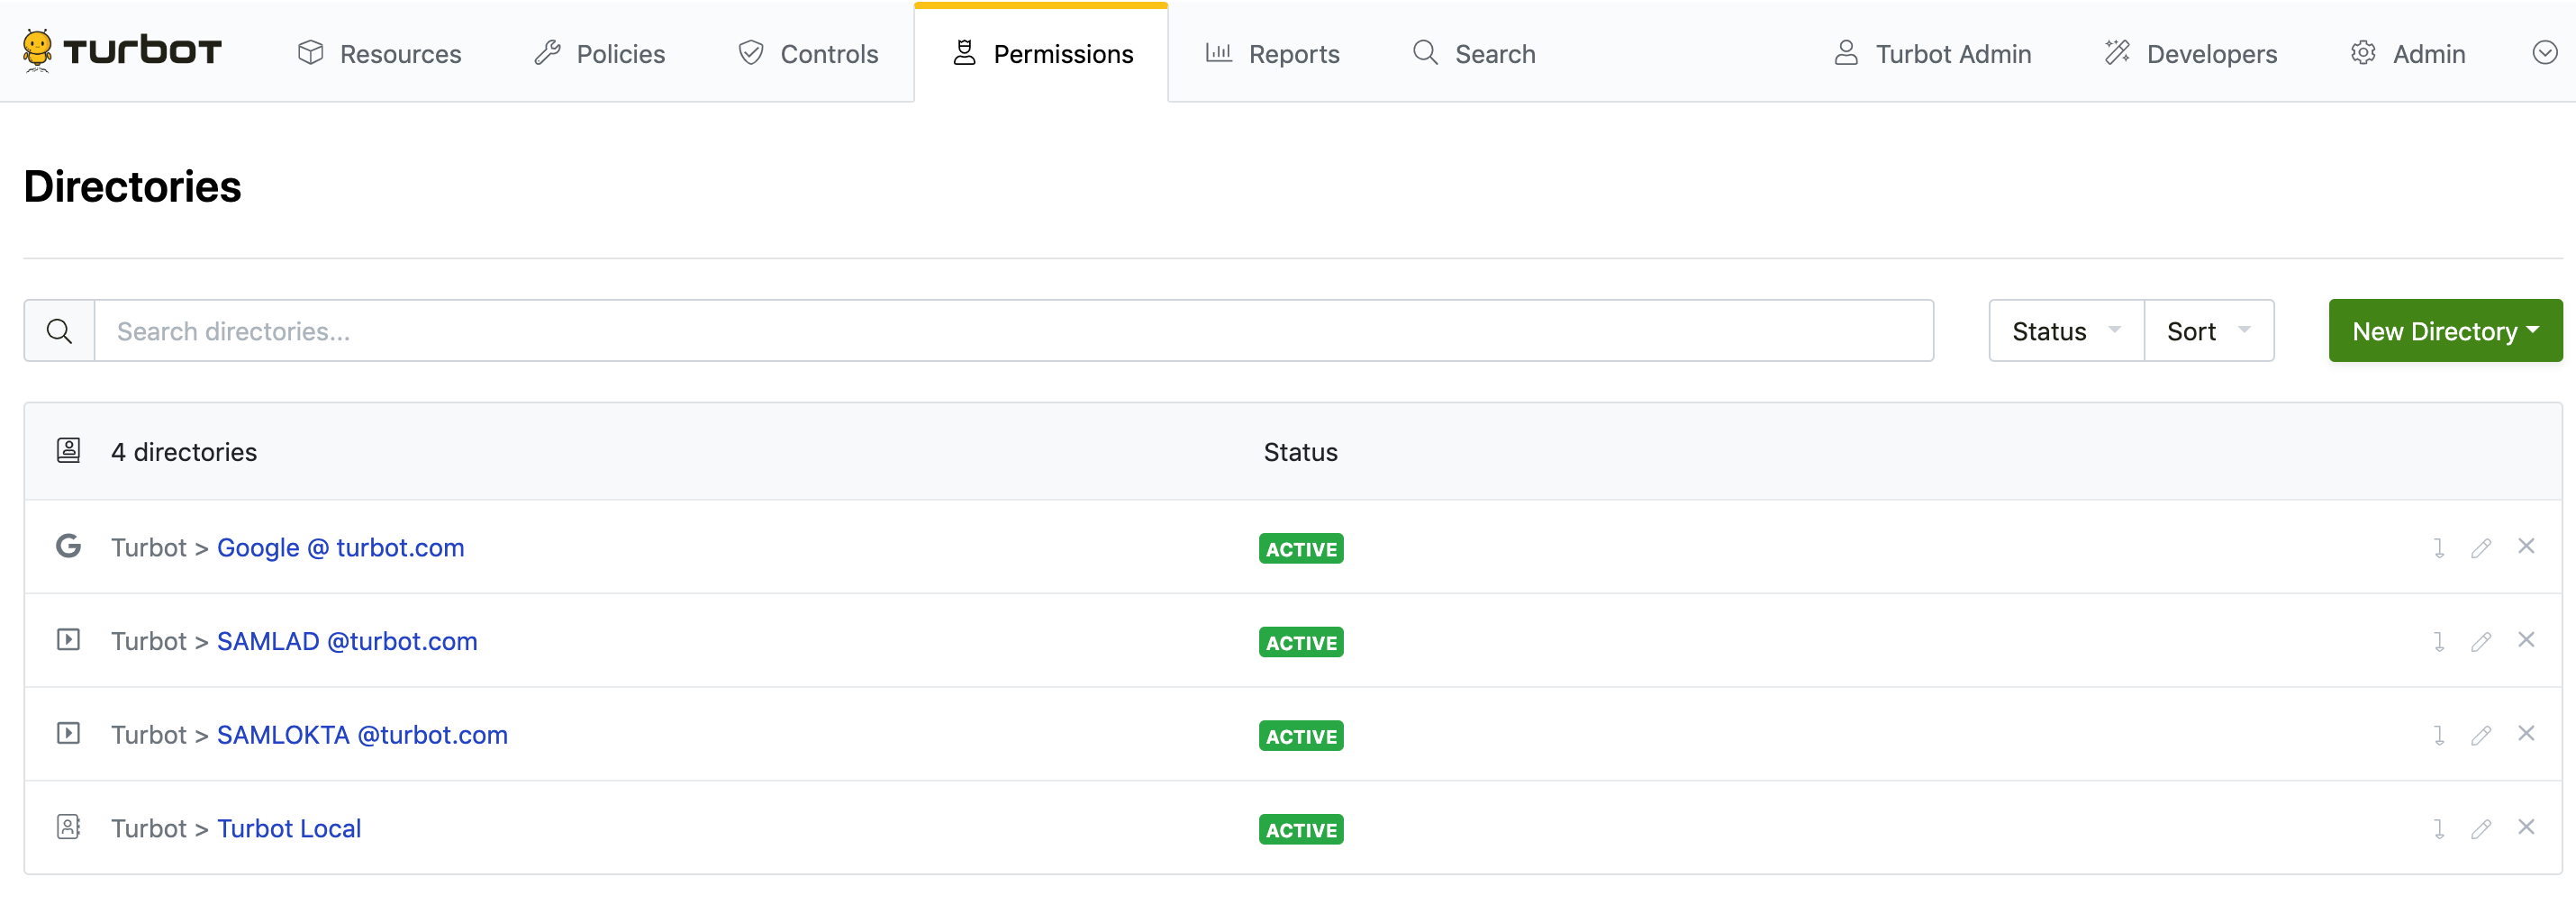Click the directory list header icon
This screenshot has width=2576, height=922.
(68, 451)
